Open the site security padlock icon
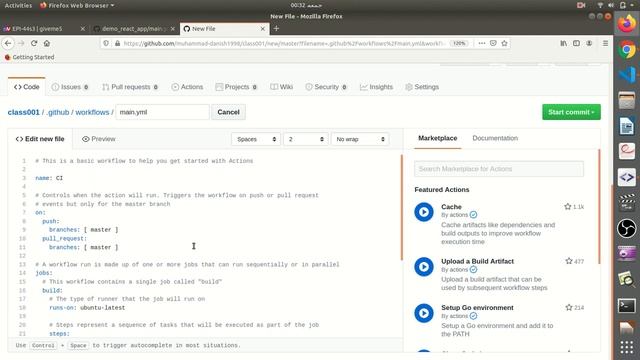Image resolution: width=640 pixels, height=360 pixels. click(117, 43)
